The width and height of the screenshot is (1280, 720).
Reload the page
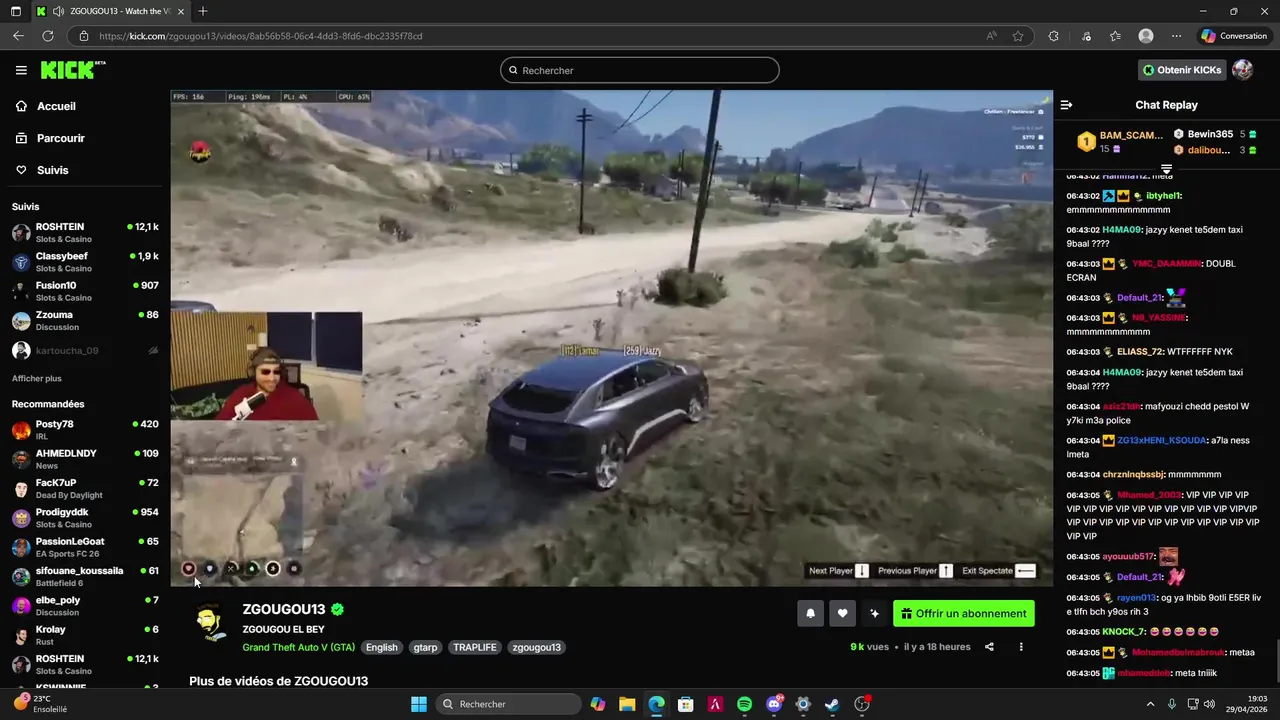pos(47,36)
